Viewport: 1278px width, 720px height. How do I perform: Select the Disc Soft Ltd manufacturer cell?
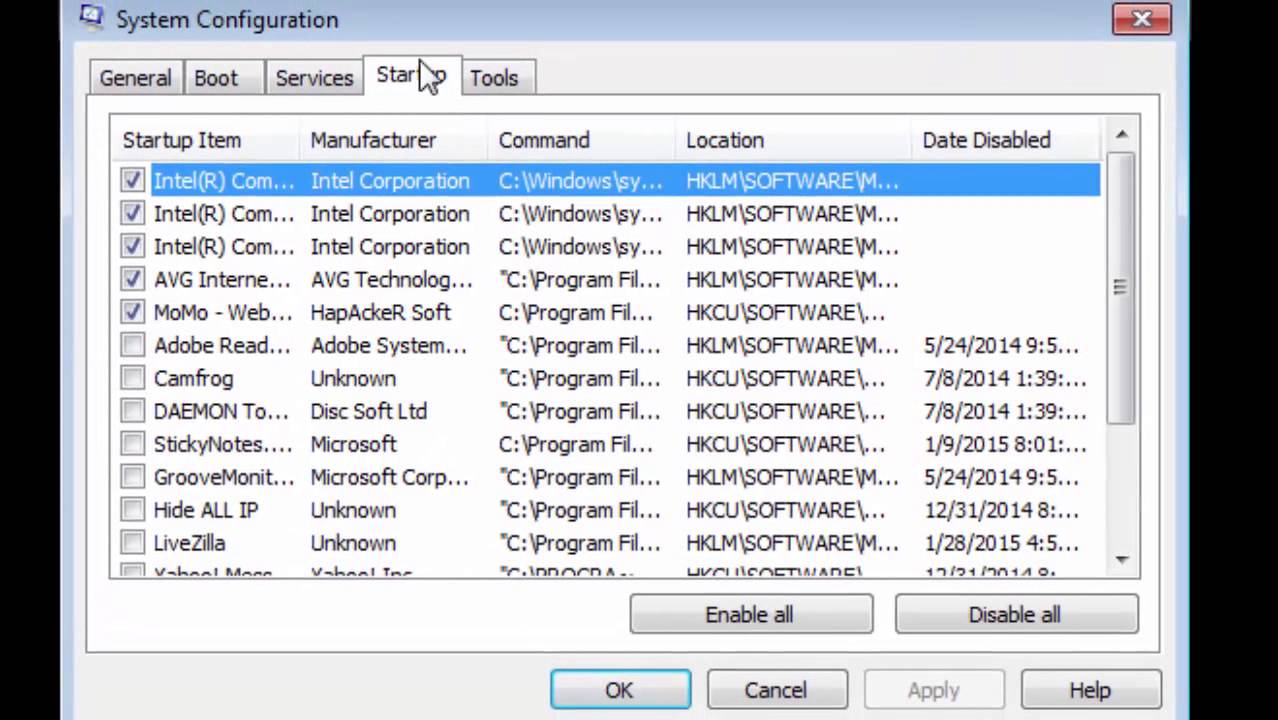click(x=368, y=411)
